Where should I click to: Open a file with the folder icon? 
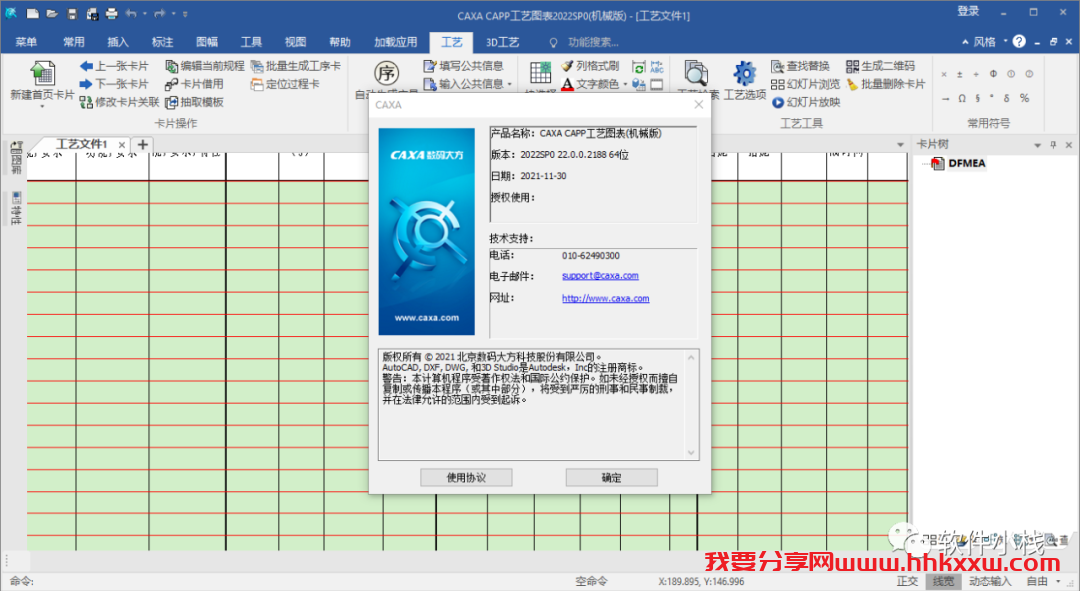52,13
